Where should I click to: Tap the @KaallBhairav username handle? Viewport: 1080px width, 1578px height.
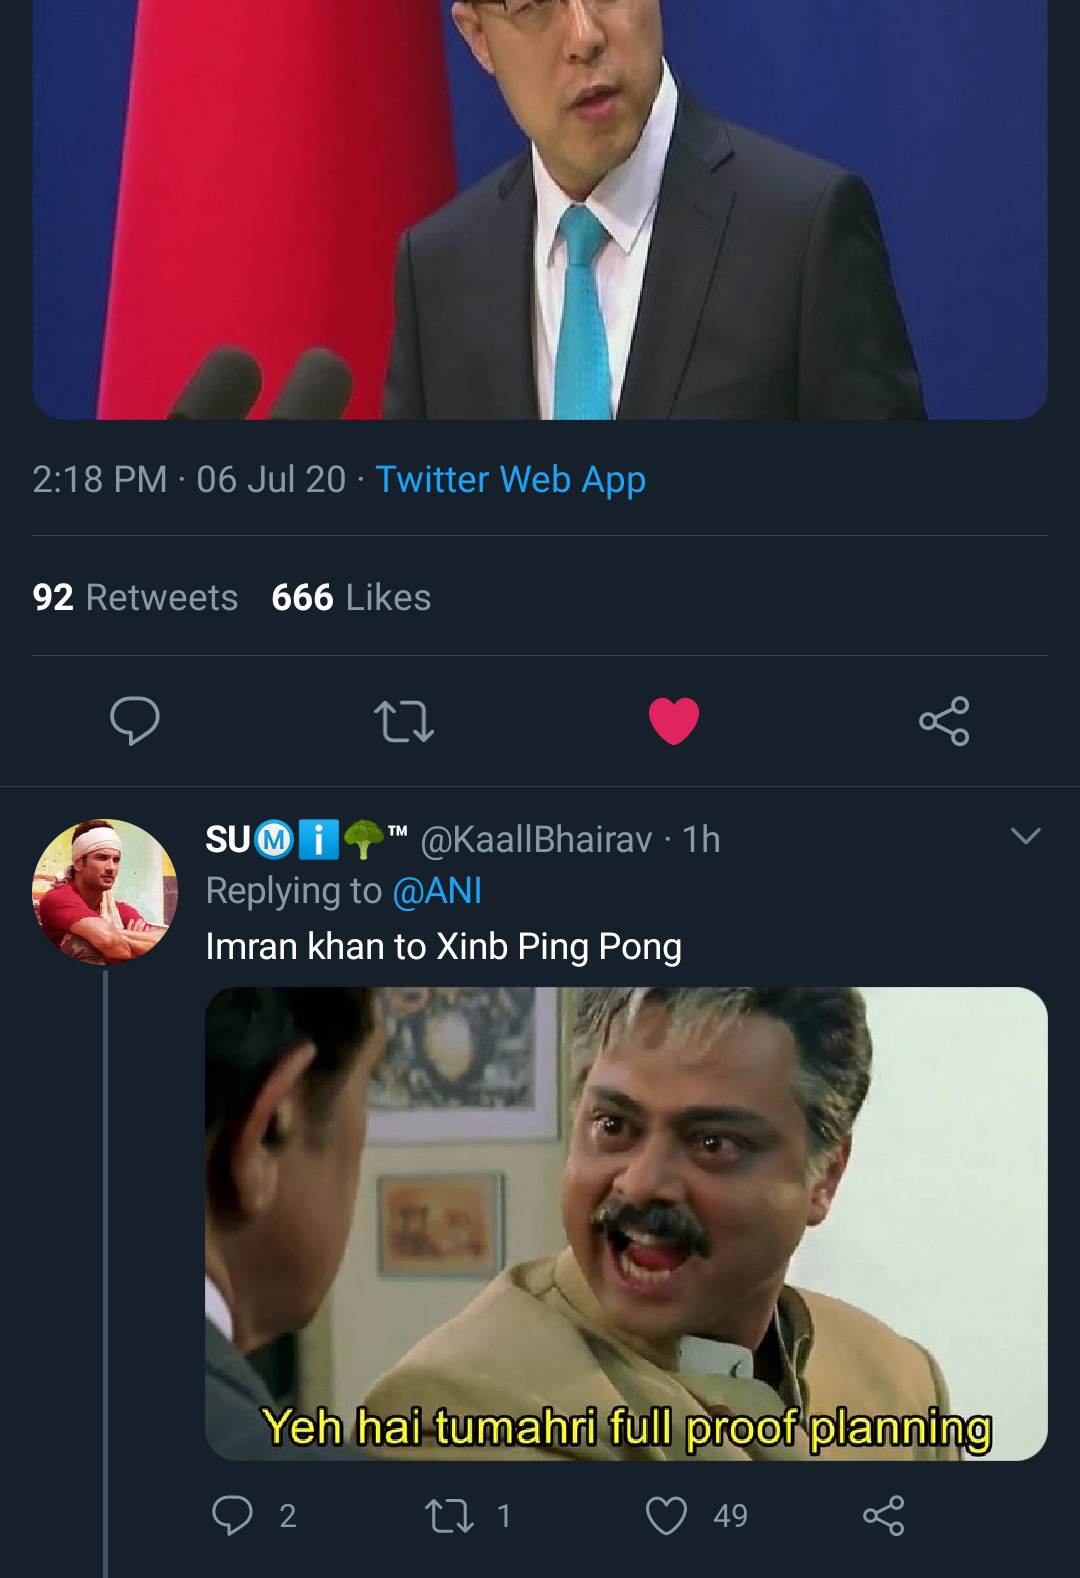click(536, 840)
